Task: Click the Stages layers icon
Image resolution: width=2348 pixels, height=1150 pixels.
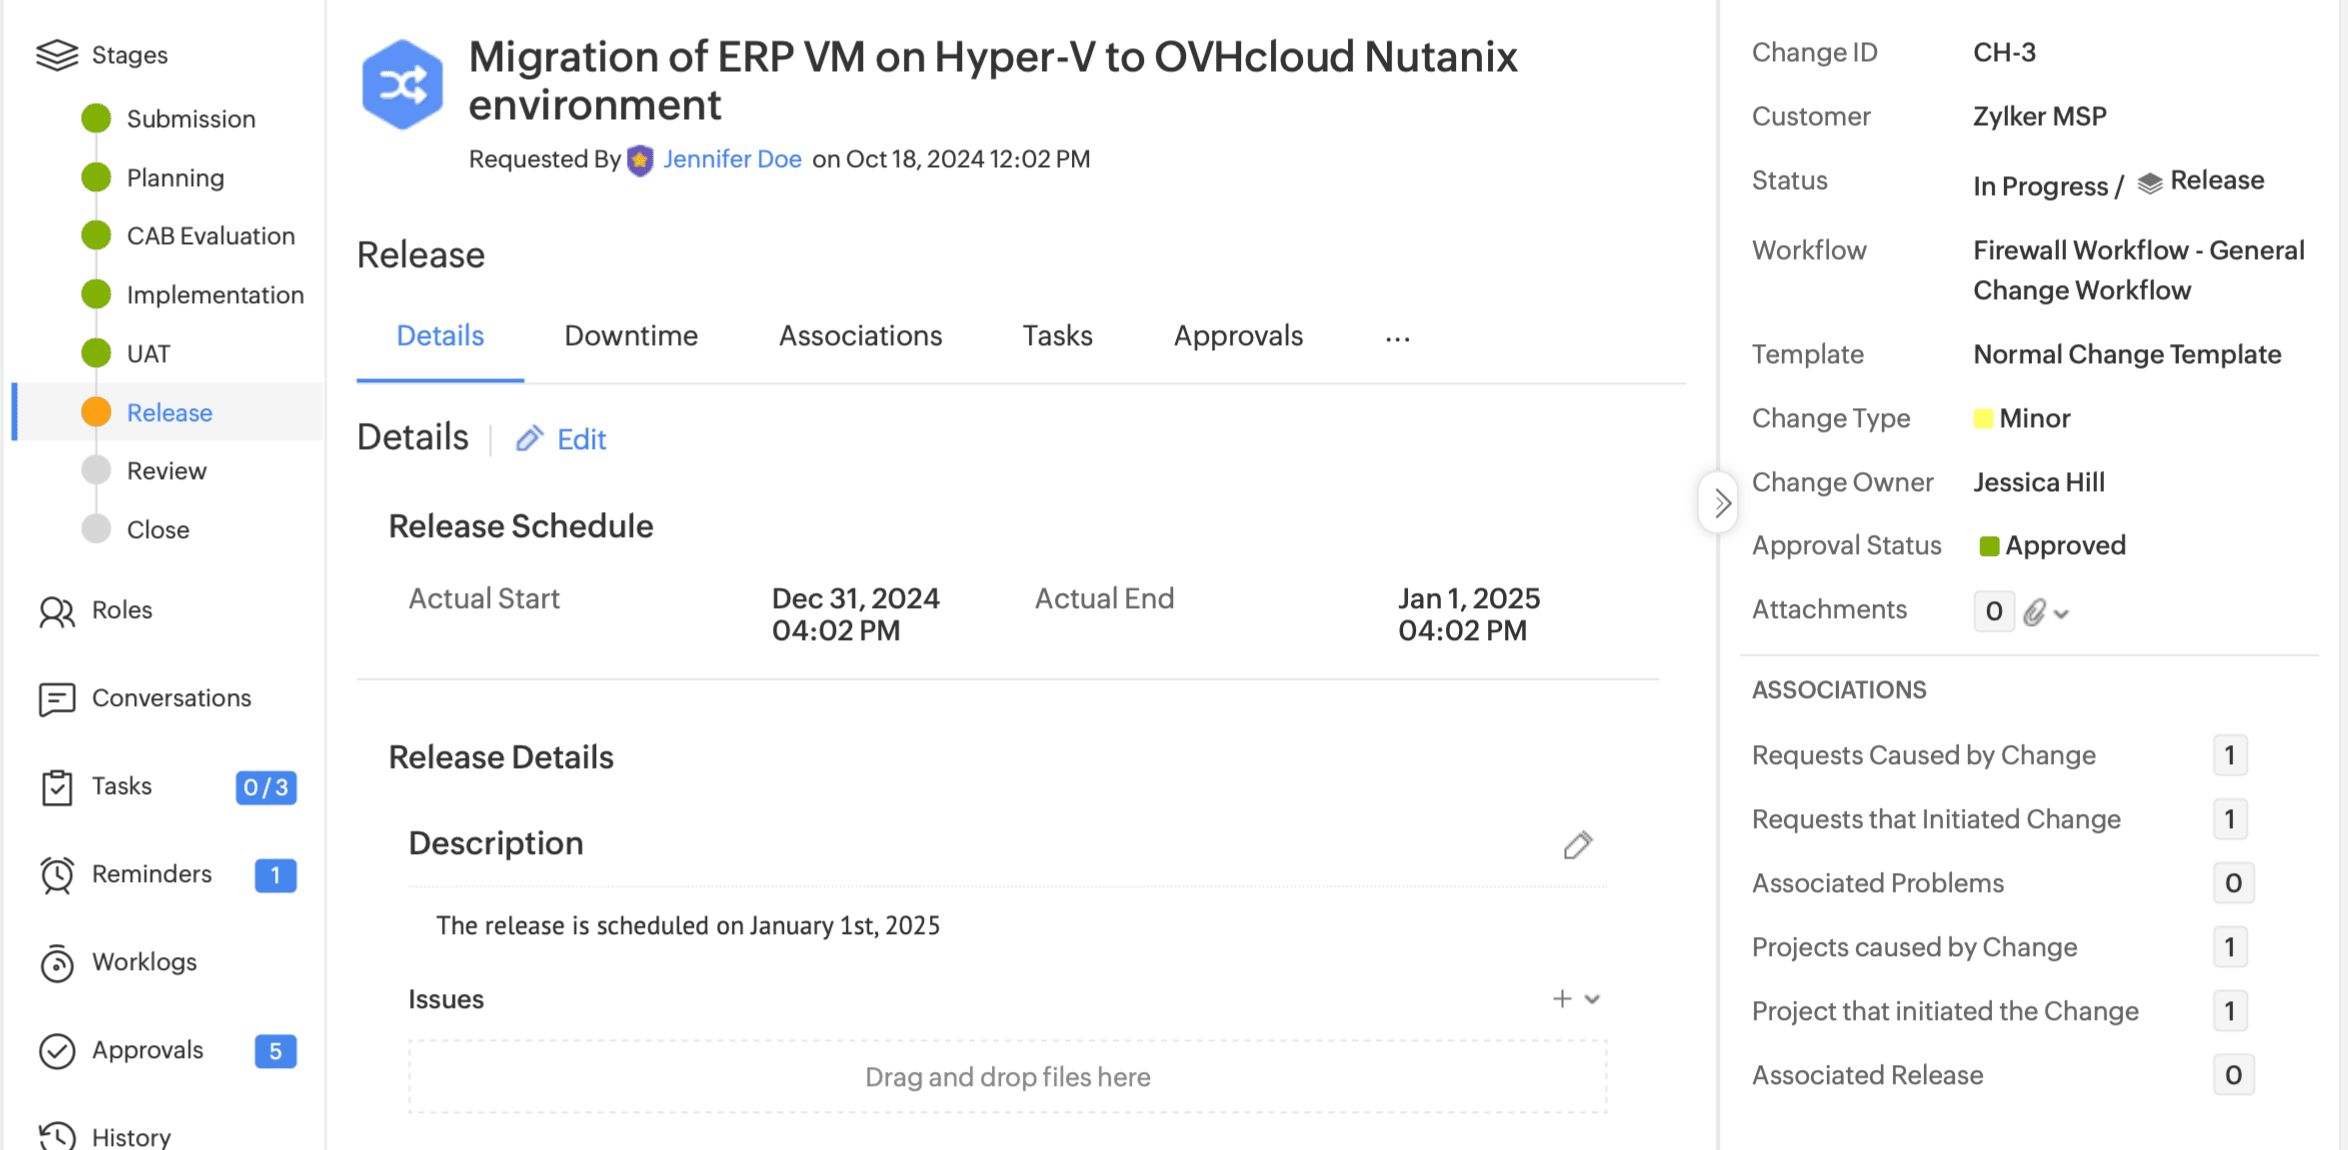Action: (56, 55)
